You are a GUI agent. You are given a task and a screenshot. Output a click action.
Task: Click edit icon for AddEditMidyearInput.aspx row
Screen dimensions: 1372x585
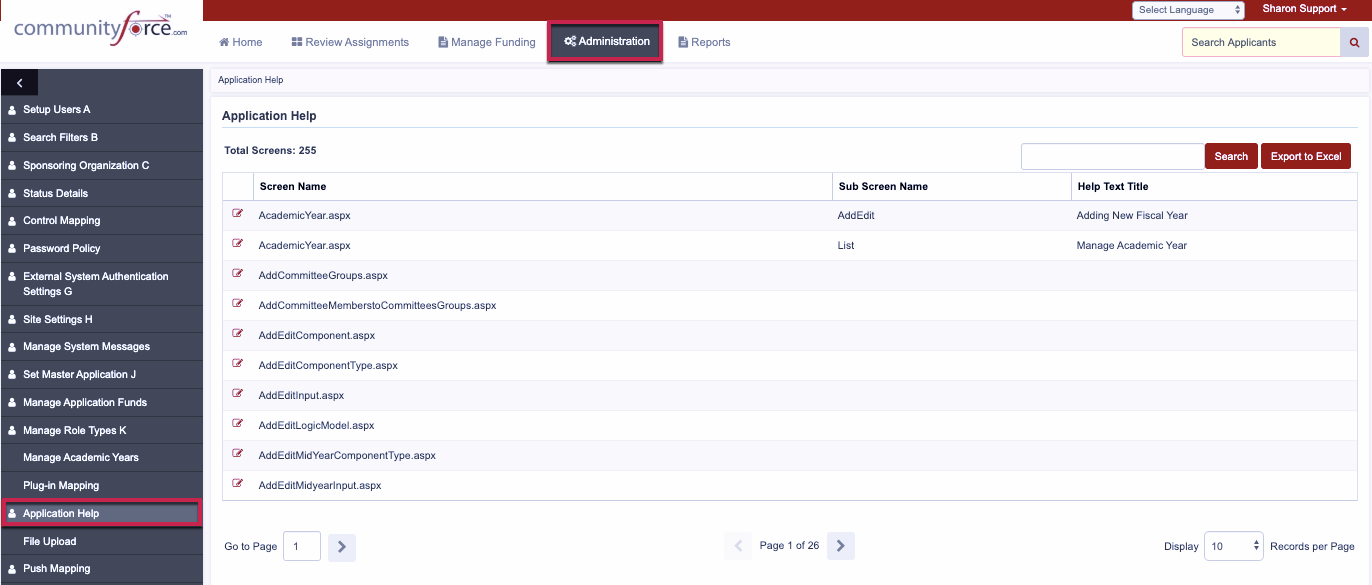click(x=238, y=484)
